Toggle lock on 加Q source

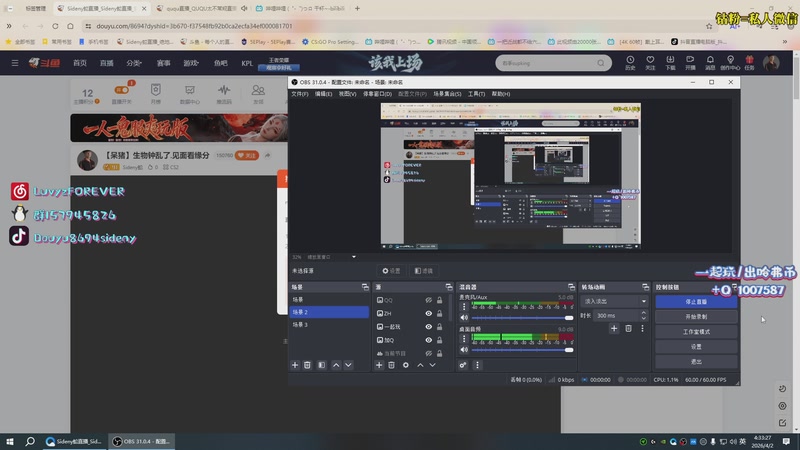pyautogui.click(x=439, y=340)
